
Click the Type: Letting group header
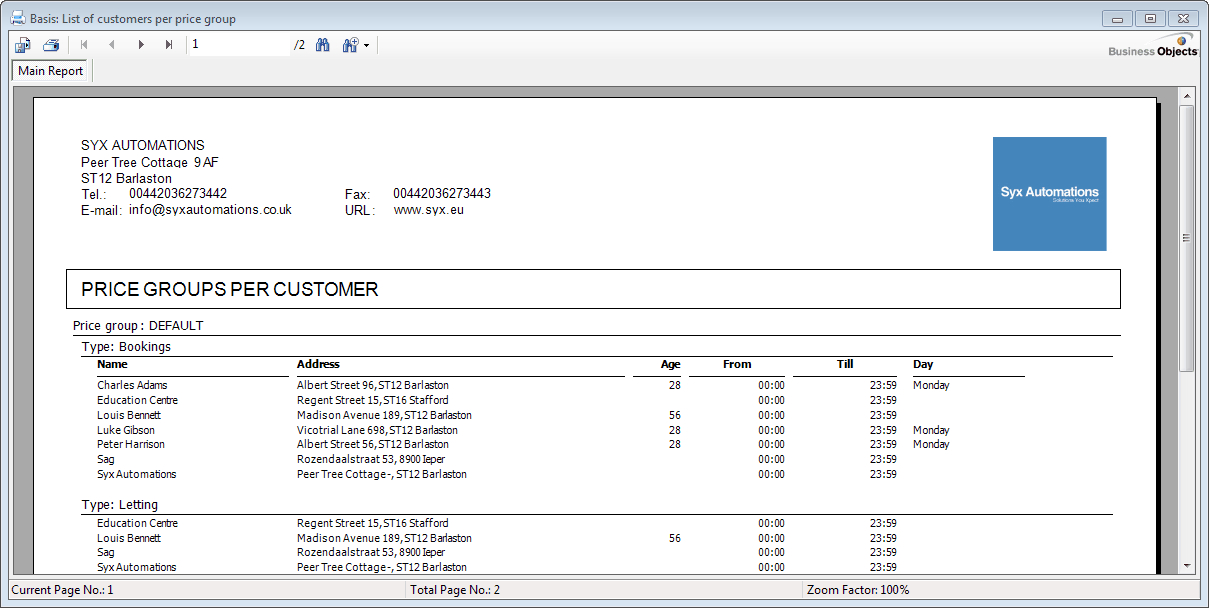coord(119,505)
